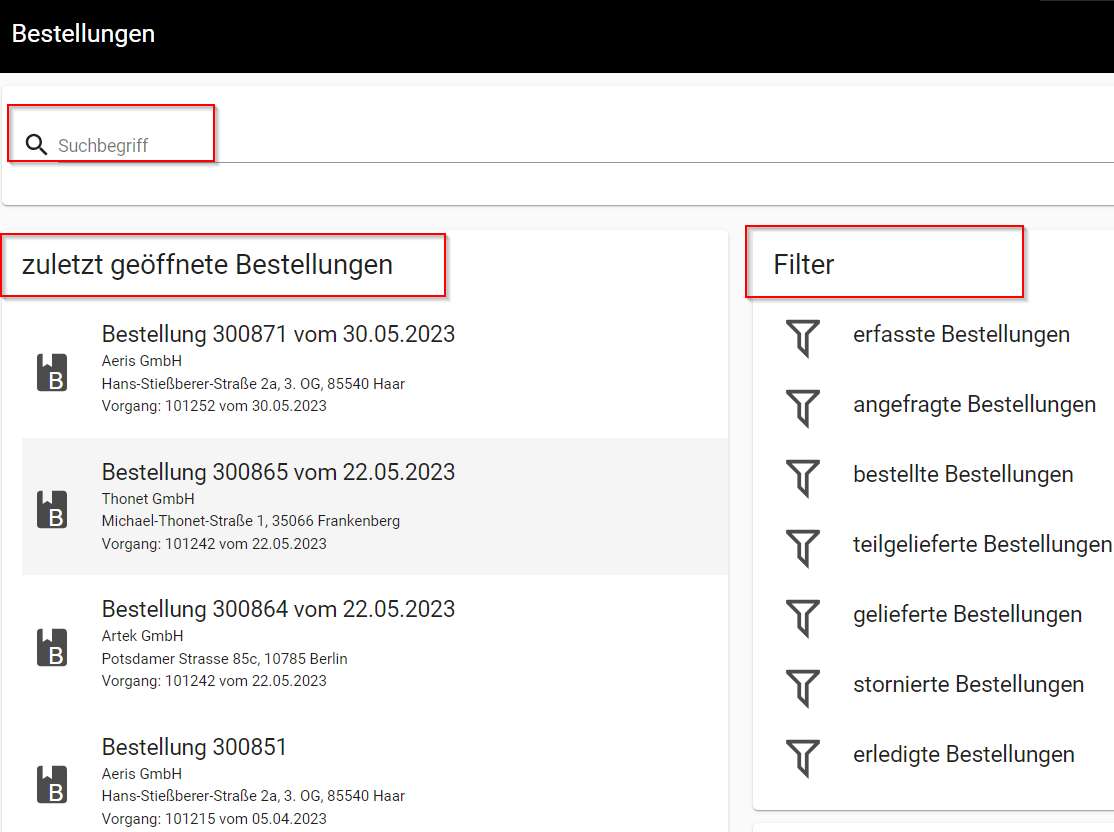Filter by gelieferte Bestellungen
The image size is (1114, 832).
point(967,614)
